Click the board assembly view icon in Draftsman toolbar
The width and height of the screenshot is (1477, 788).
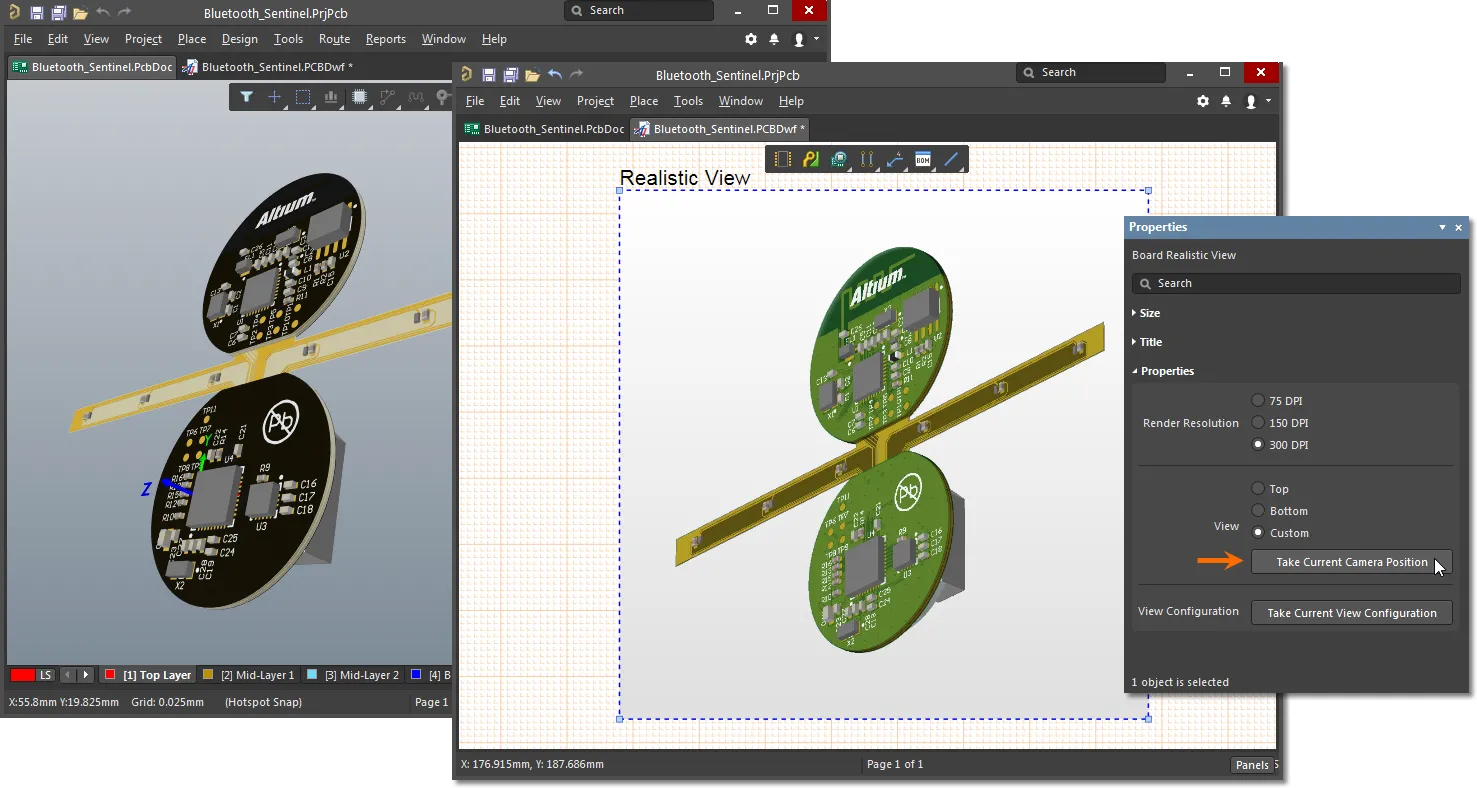coord(783,159)
